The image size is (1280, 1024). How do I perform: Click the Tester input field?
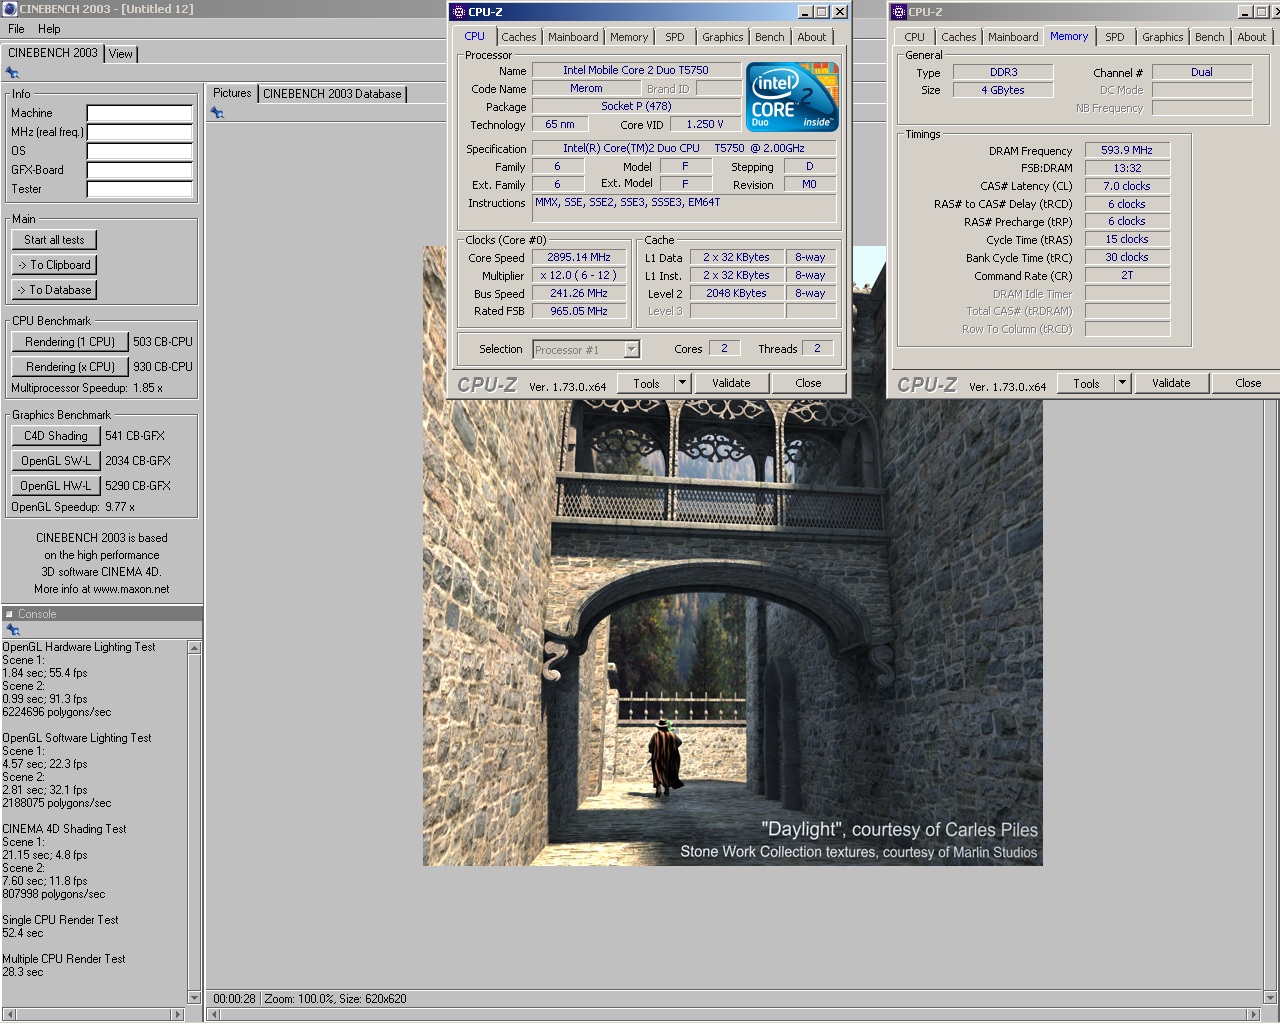coord(140,189)
